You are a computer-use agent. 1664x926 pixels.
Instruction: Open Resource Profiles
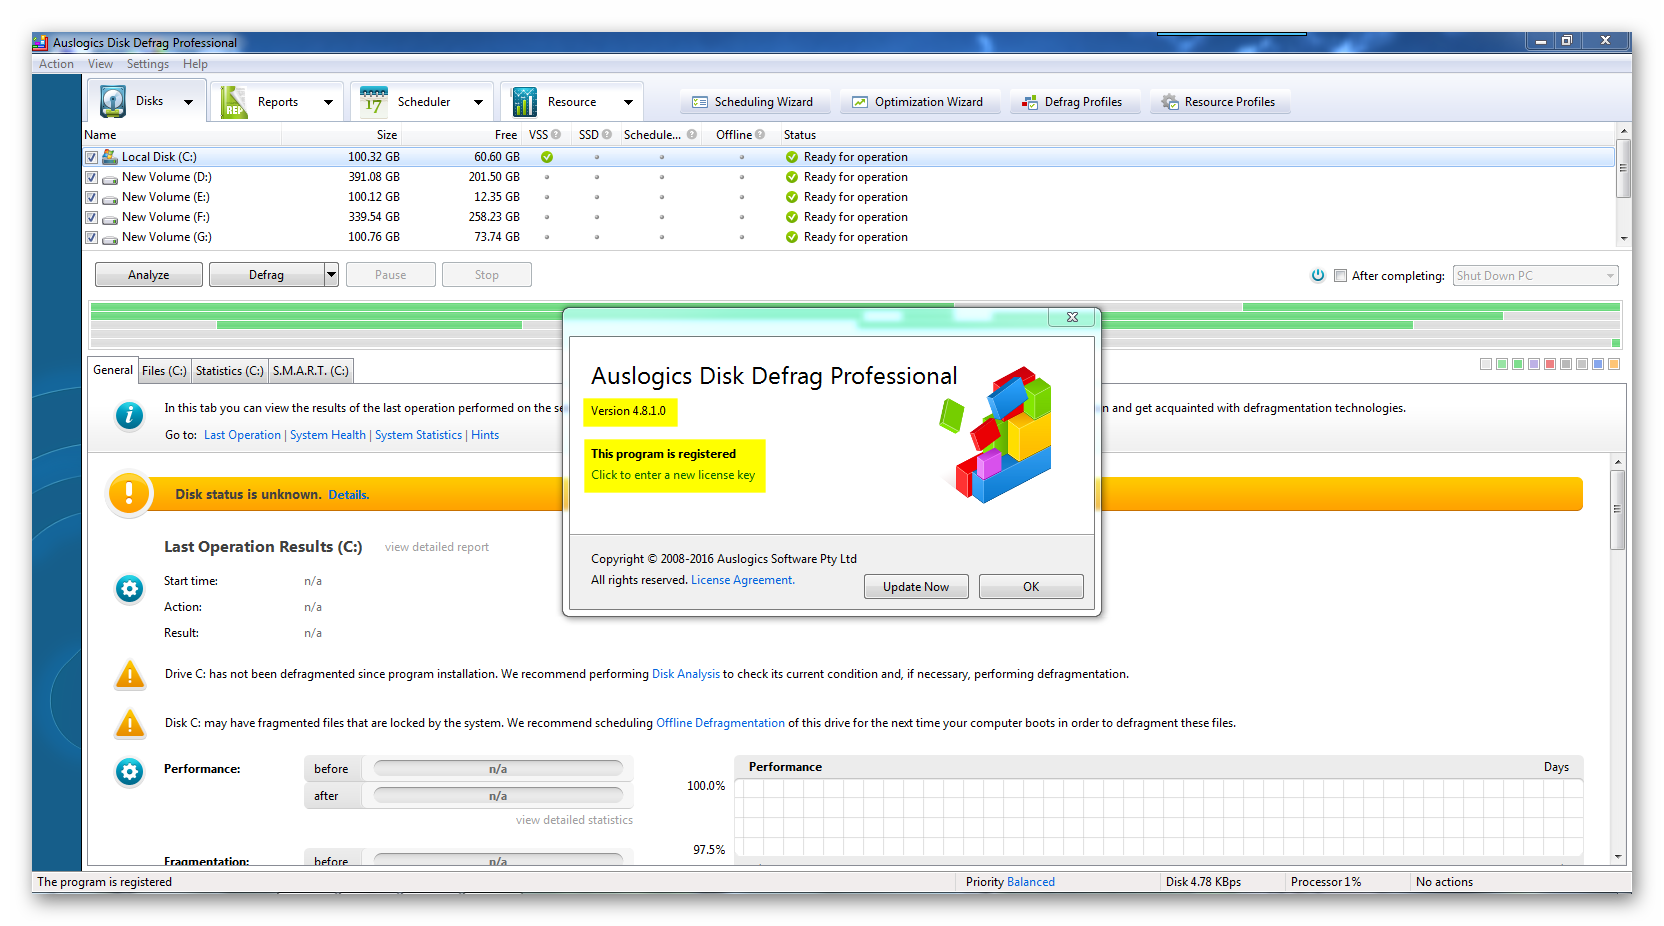click(1218, 102)
